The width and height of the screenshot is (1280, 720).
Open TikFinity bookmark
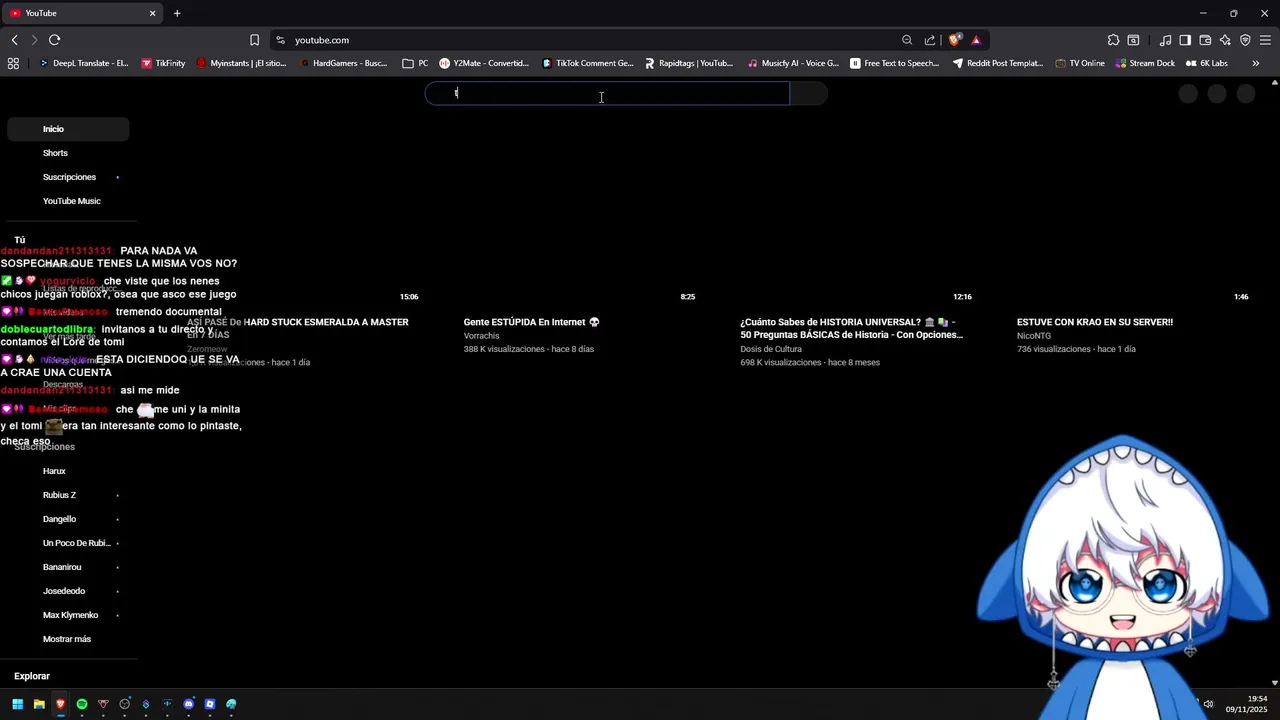pos(163,63)
